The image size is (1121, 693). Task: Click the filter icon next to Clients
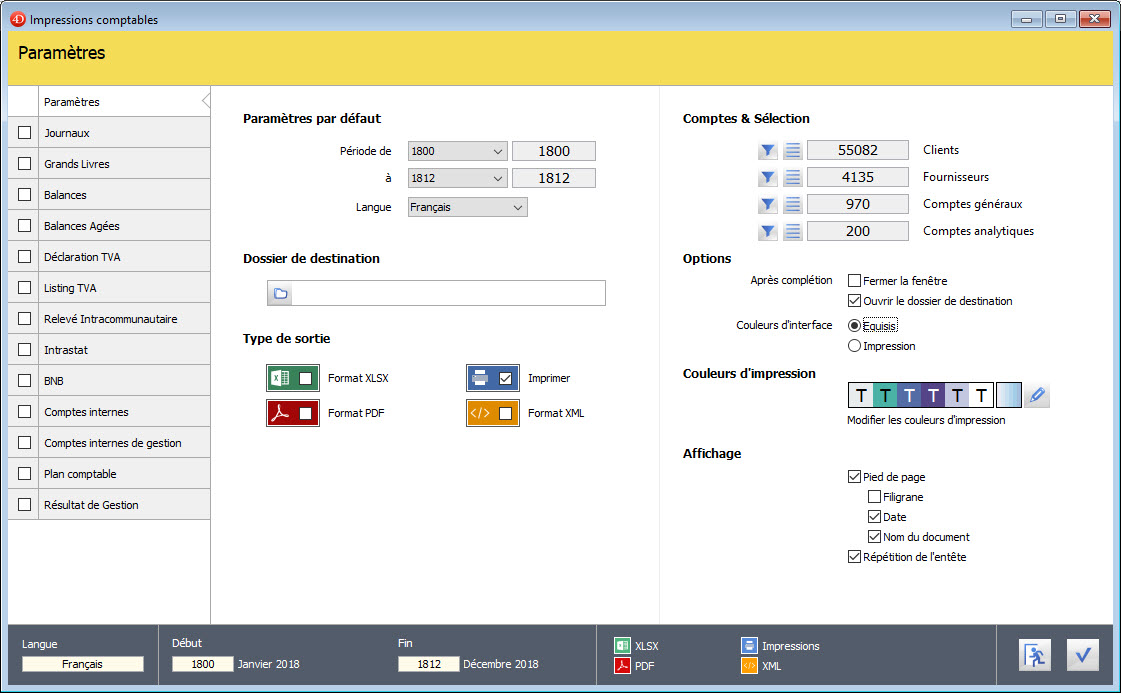[767, 151]
